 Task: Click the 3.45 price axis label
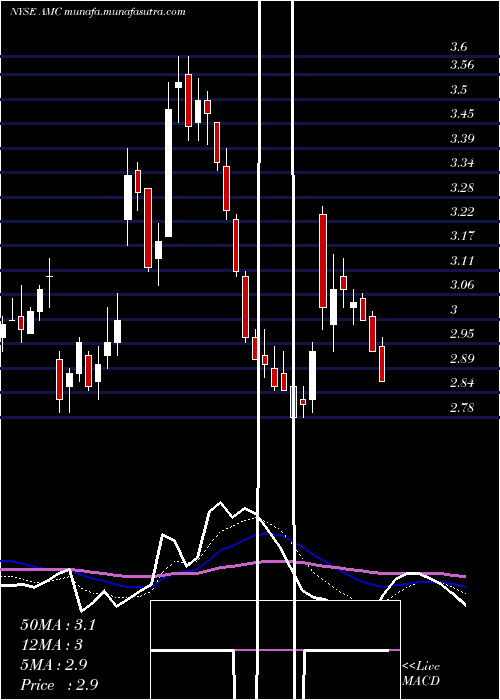[x=462, y=114]
